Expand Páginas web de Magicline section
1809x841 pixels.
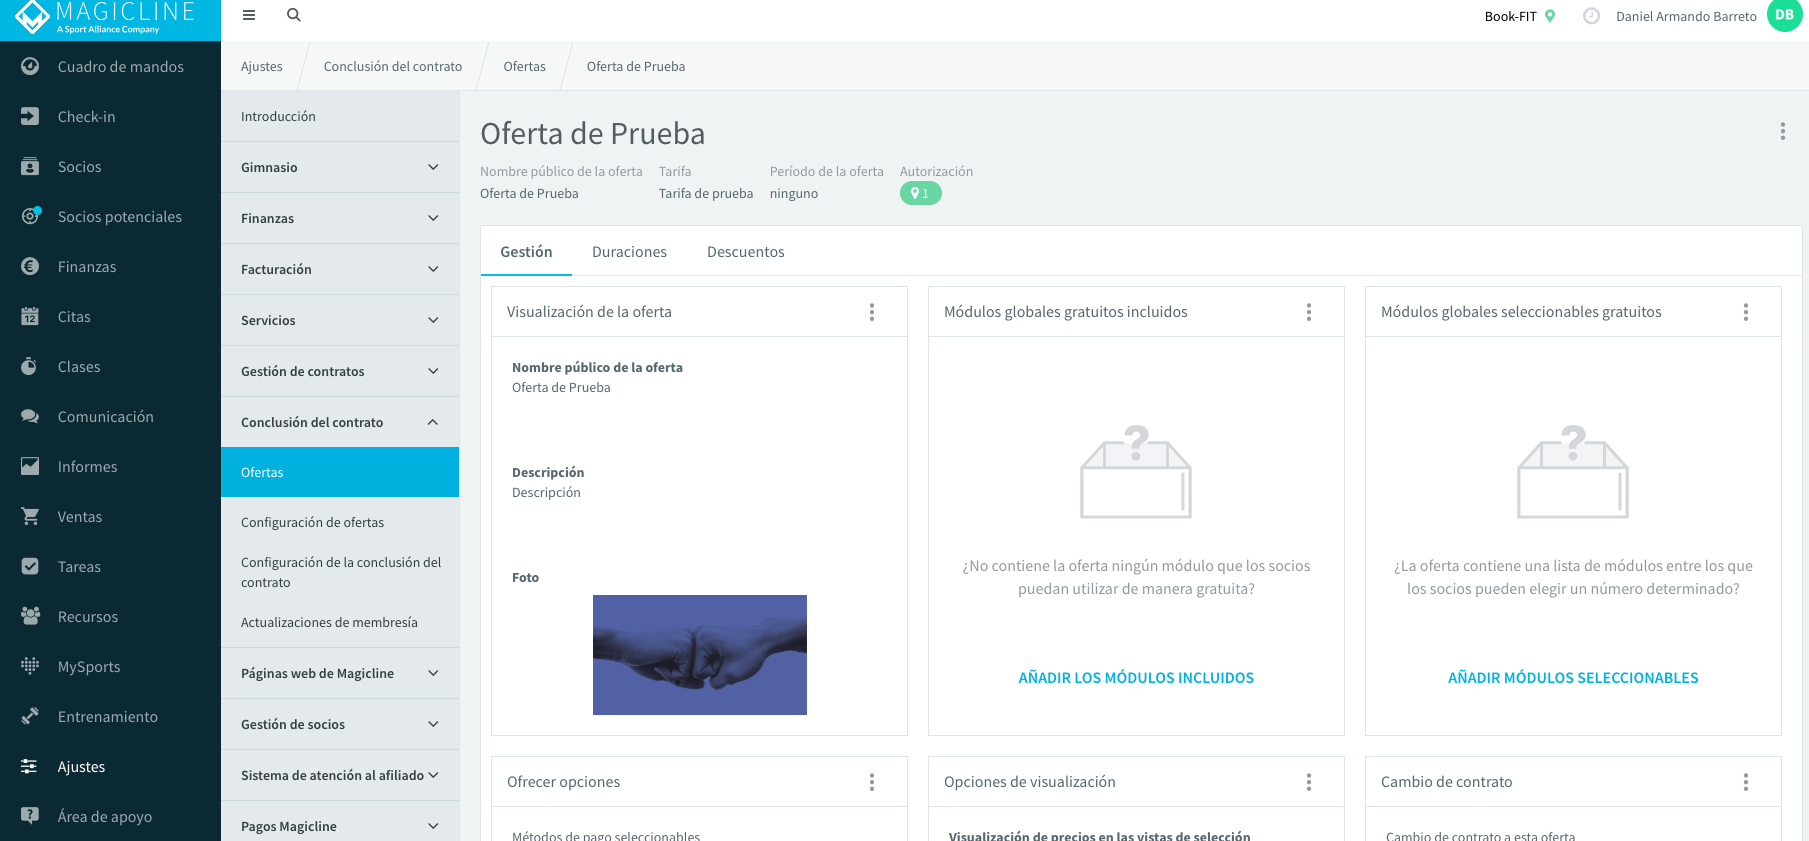[x=340, y=673]
